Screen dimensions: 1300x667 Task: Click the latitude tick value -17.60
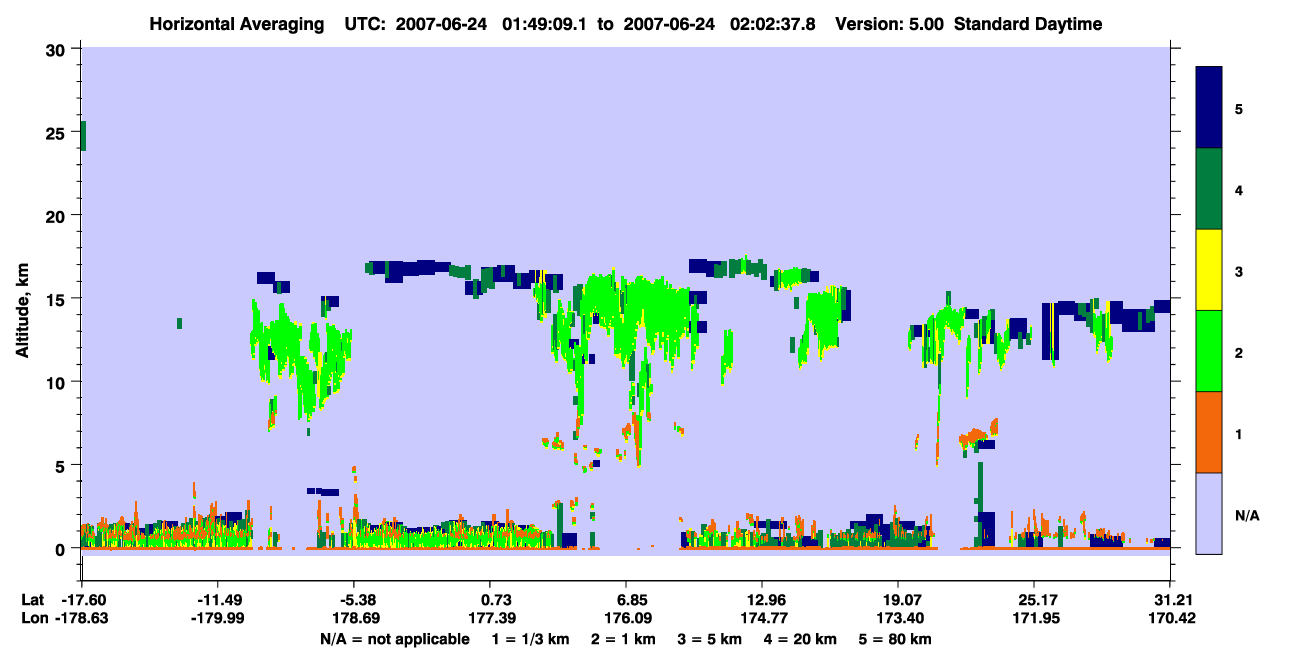click(81, 600)
